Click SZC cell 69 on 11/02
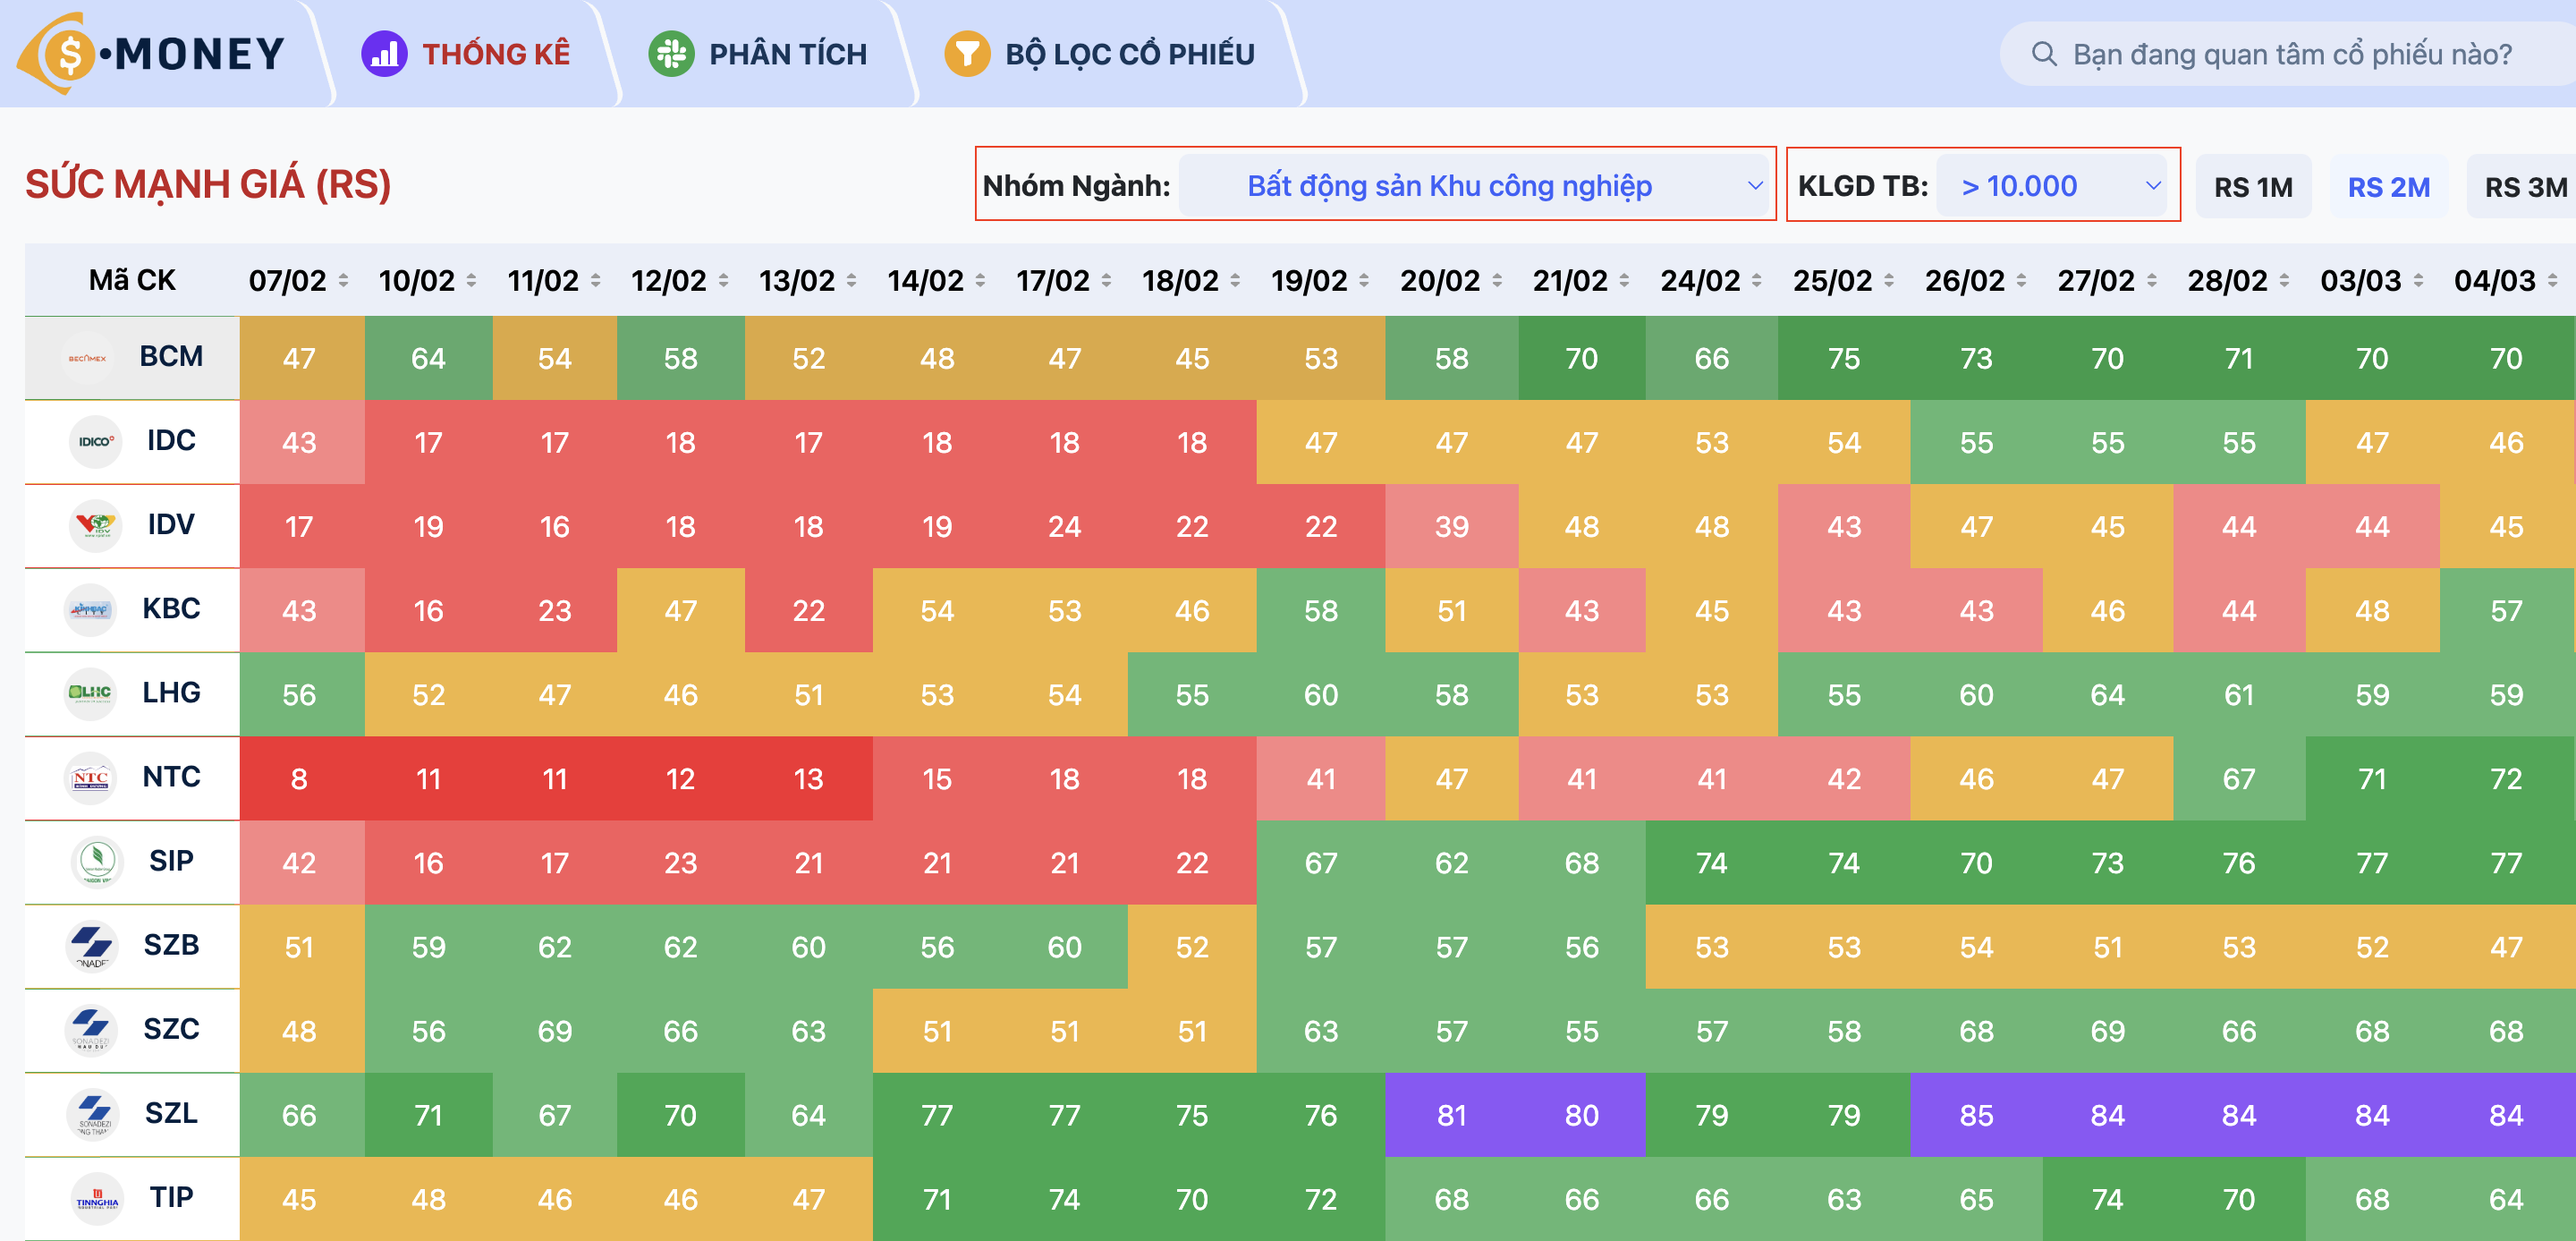Viewport: 2576px width, 1241px height. [555, 1031]
